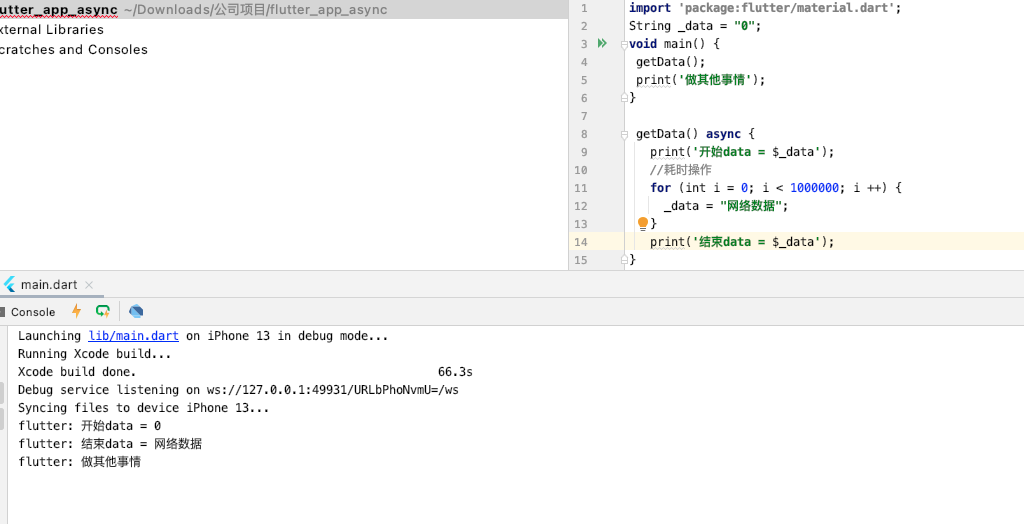The width and height of the screenshot is (1024, 524).
Task: Click the yellow lightbulb quick-fix icon
Action: (643, 224)
